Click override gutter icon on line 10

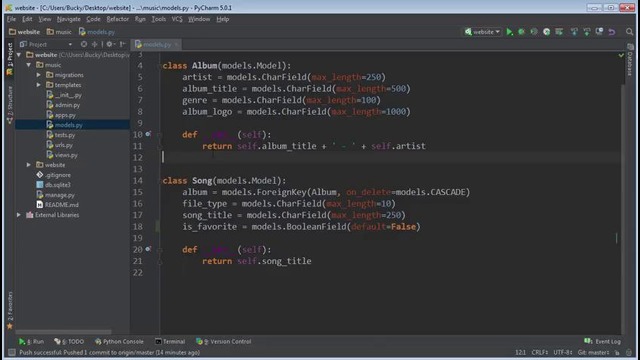[148, 134]
